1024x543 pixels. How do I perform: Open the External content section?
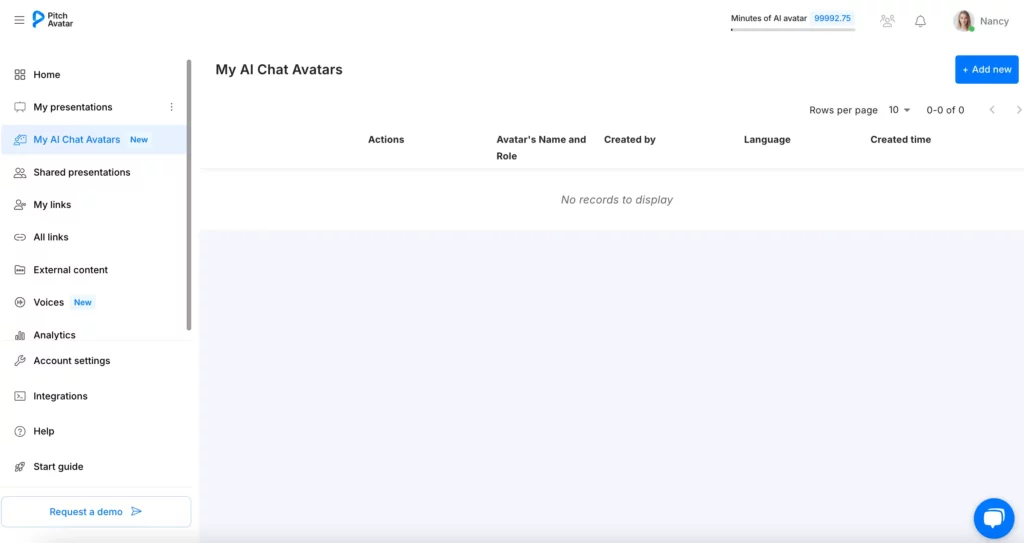click(70, 270)
